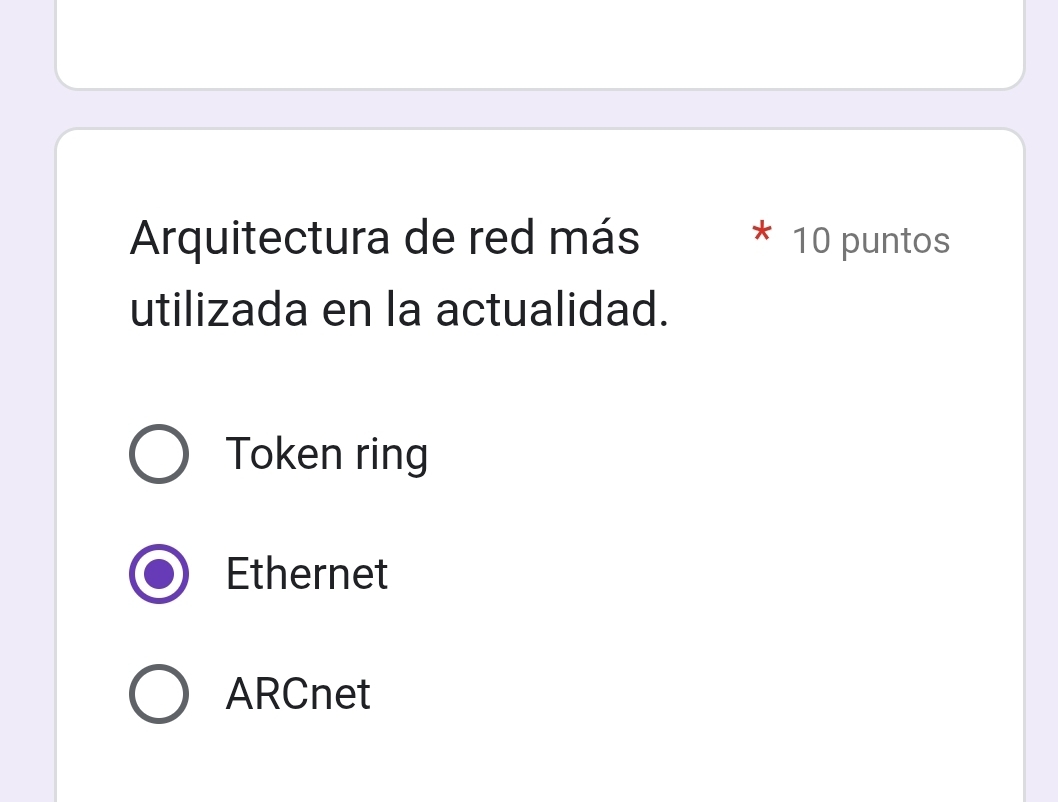Click the purple dot inside Ethernet radio
This screenshot has width=1058, height=802.
(158, 574)
